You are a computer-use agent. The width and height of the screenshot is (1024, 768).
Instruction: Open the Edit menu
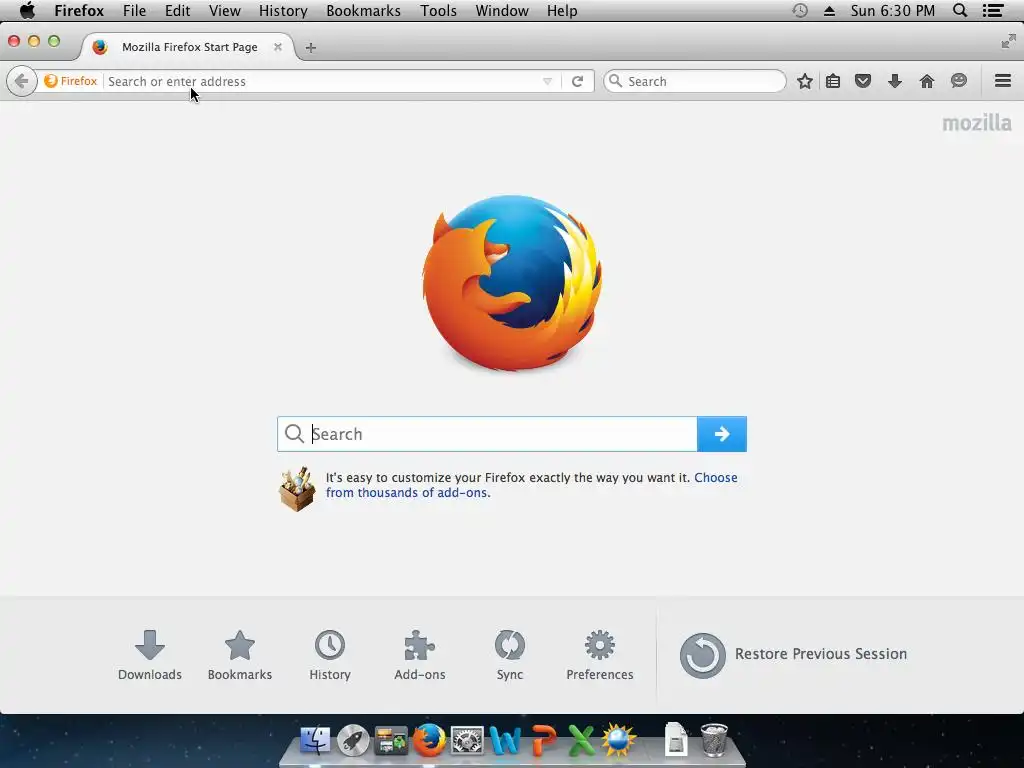(177, 11)
